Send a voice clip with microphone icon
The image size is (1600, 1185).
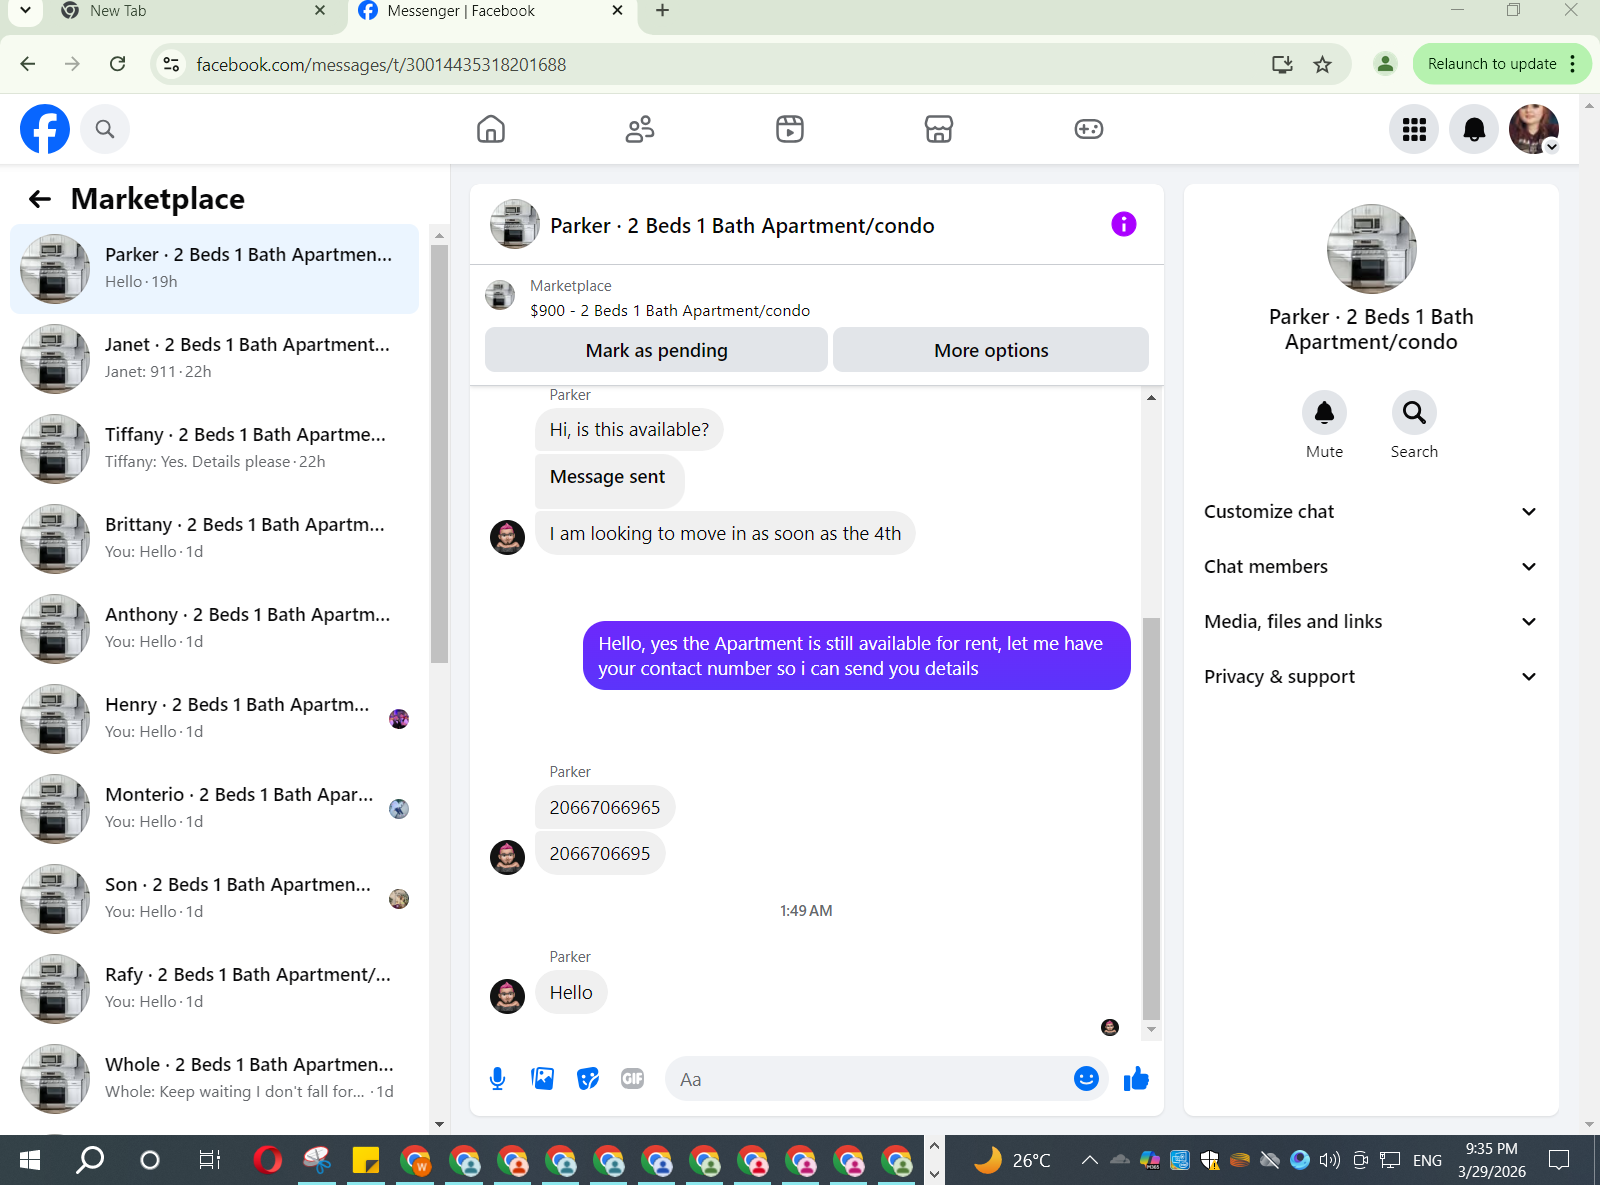point(497,1079)
